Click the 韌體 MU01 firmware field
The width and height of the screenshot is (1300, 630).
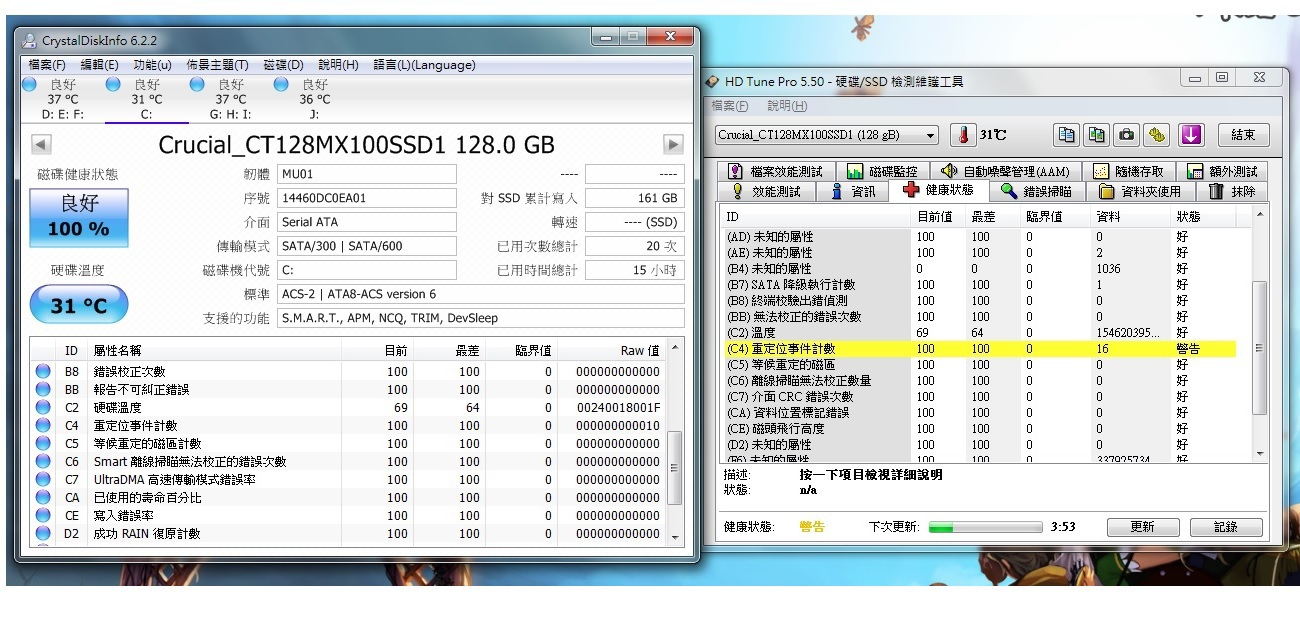[366, 174]
